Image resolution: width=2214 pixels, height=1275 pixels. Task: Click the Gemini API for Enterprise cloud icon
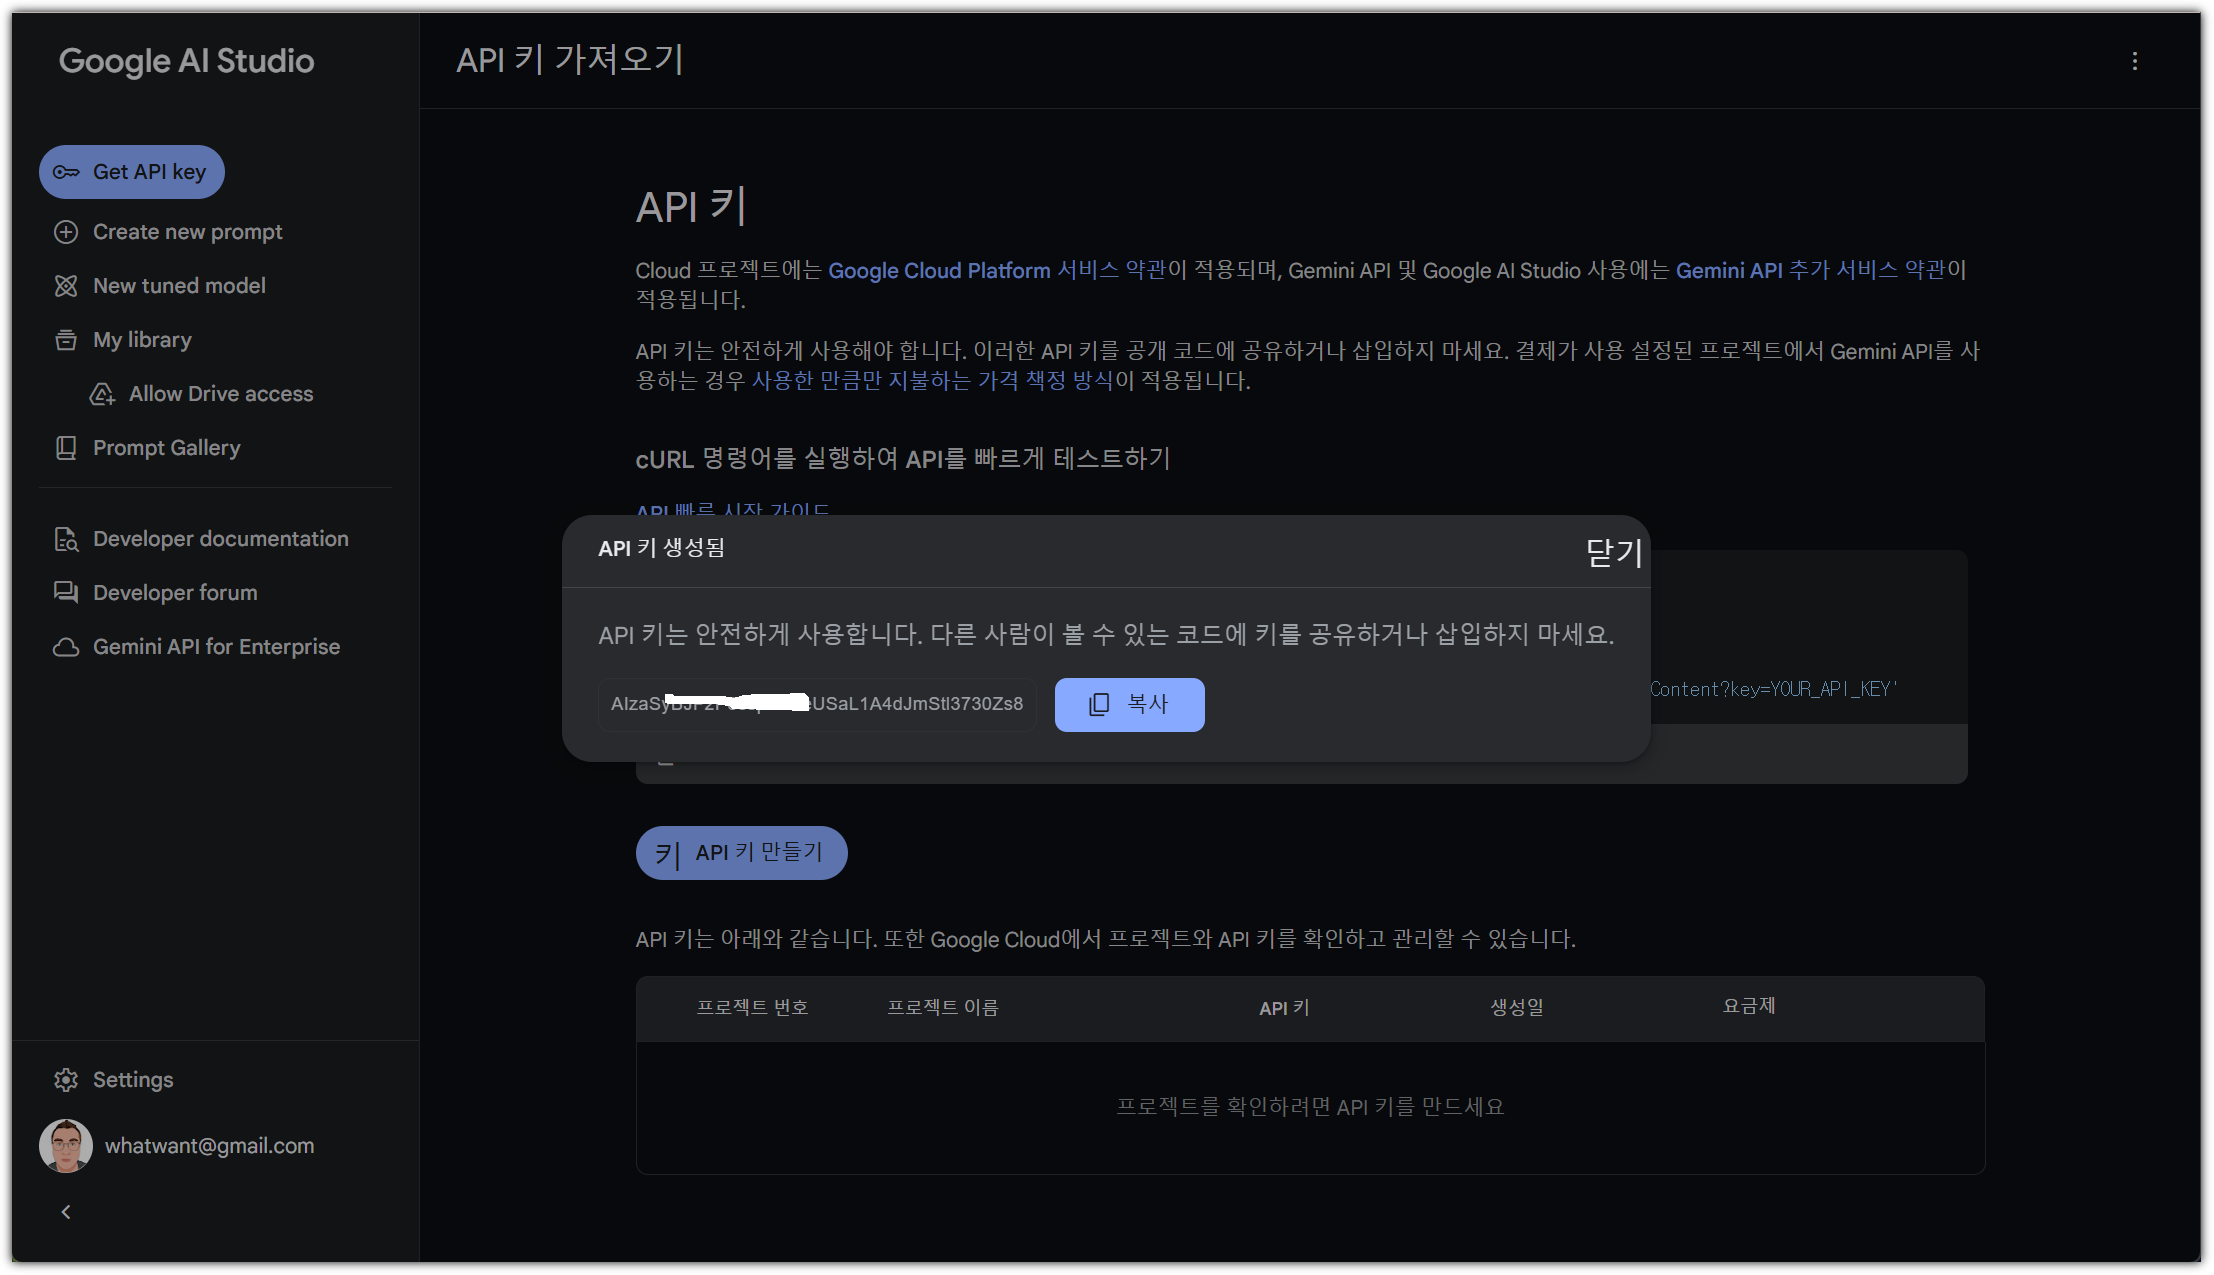point(66,647)
